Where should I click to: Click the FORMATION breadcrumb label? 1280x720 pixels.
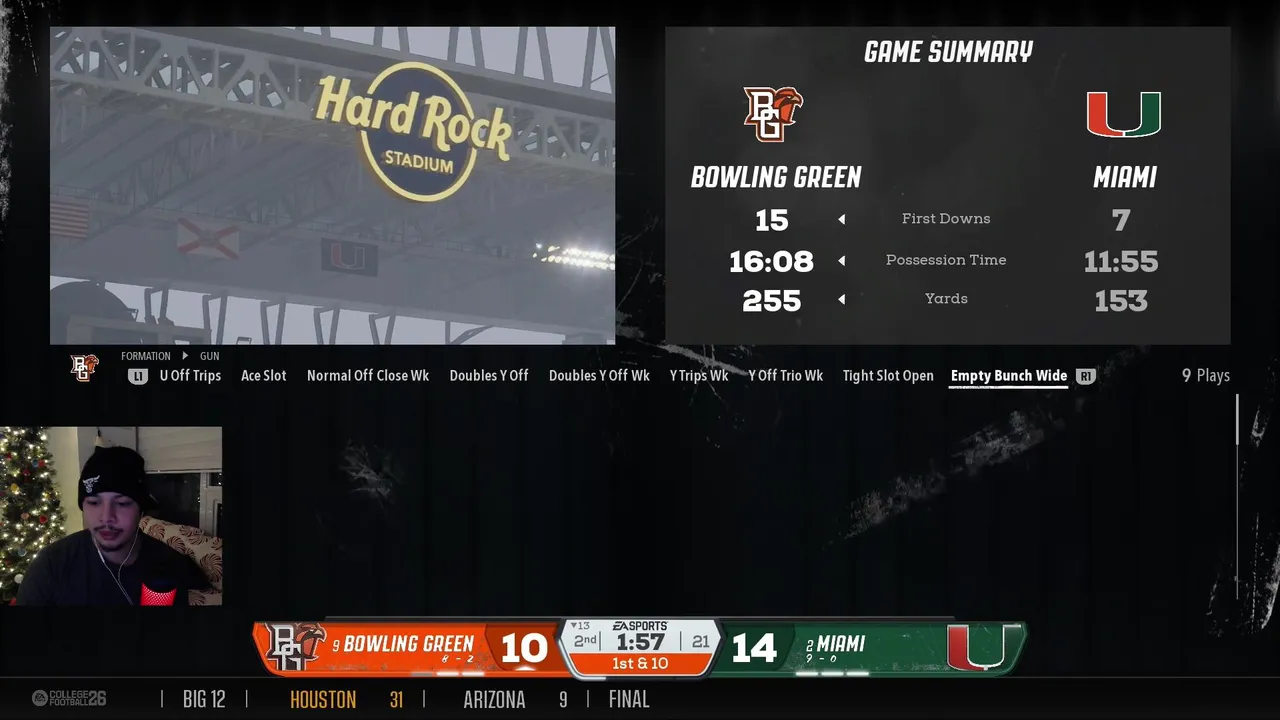tap(146, 356)
